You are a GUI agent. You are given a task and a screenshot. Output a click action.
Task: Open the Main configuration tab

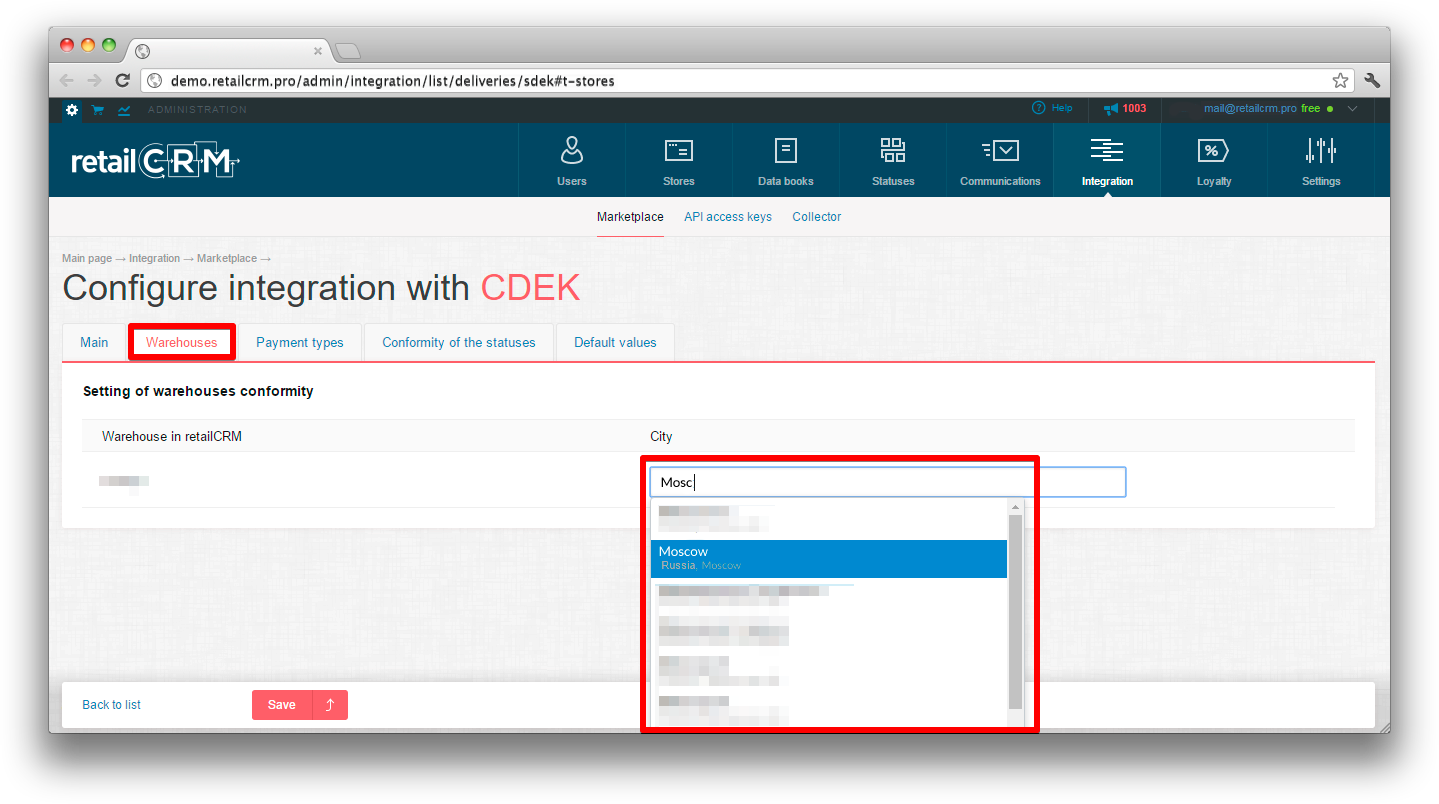94,342
